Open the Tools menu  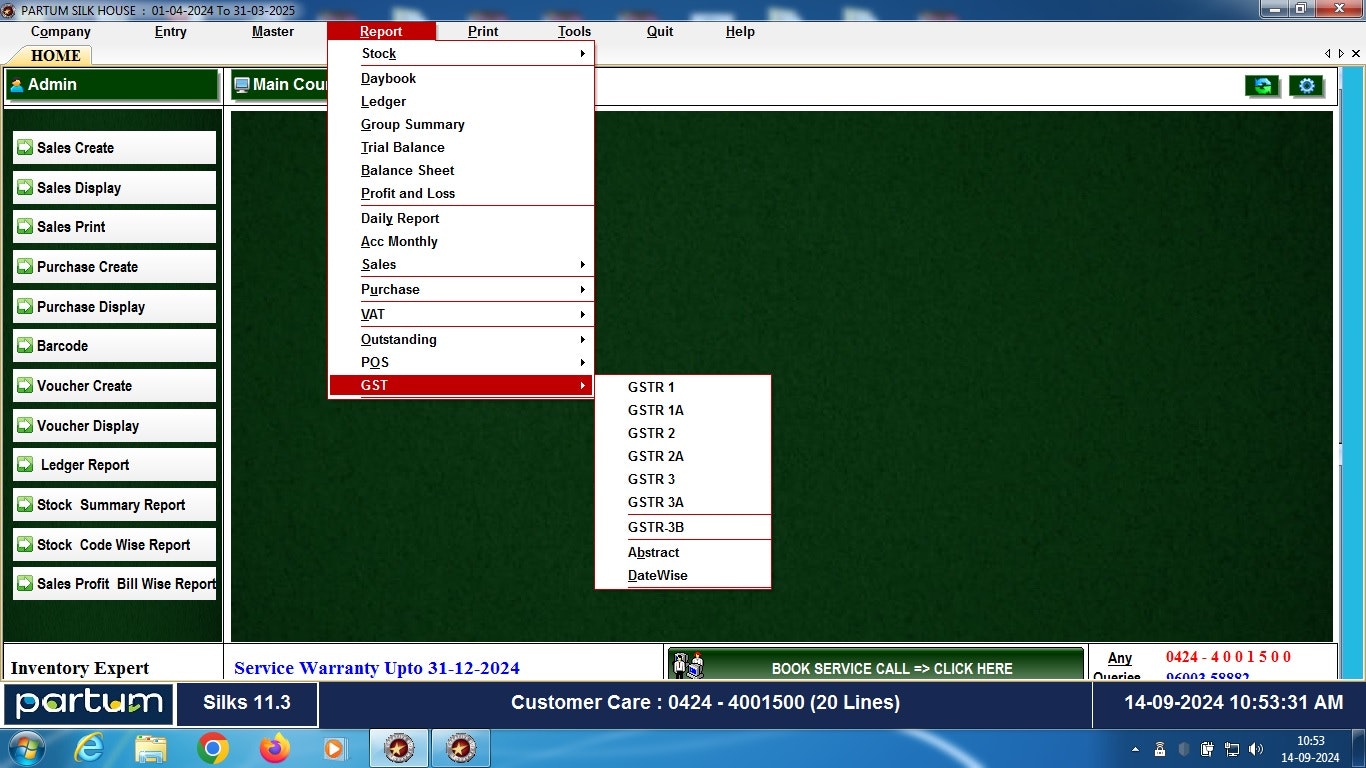click(574, 31)
